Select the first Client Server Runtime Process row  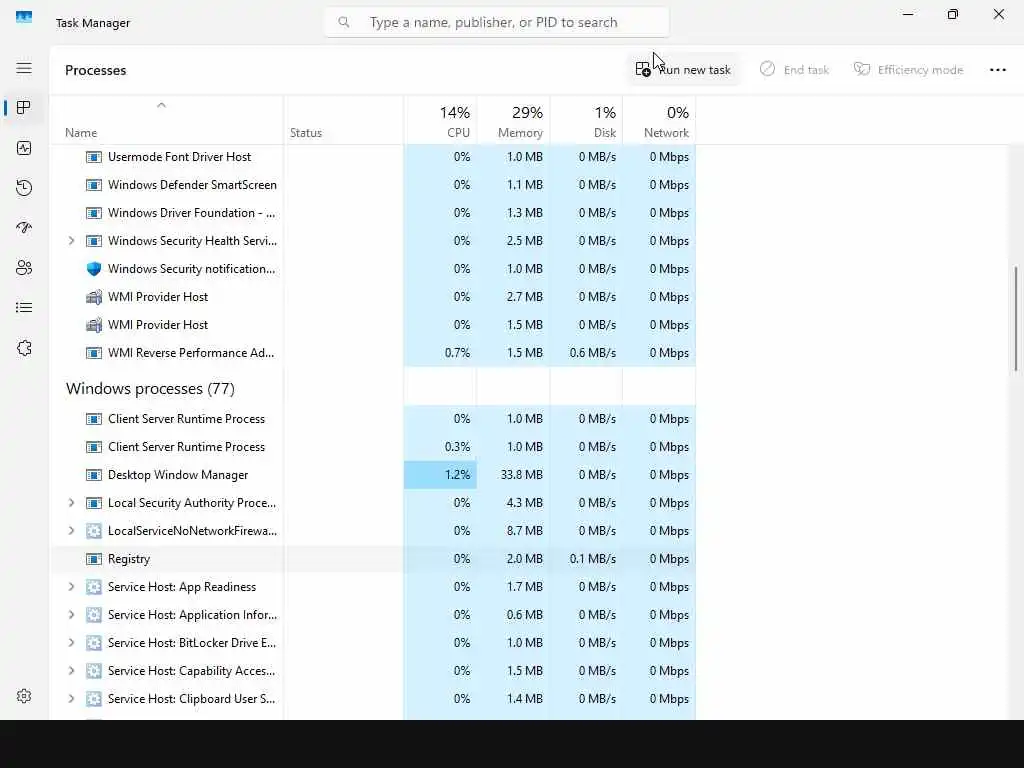coord(373,419)
